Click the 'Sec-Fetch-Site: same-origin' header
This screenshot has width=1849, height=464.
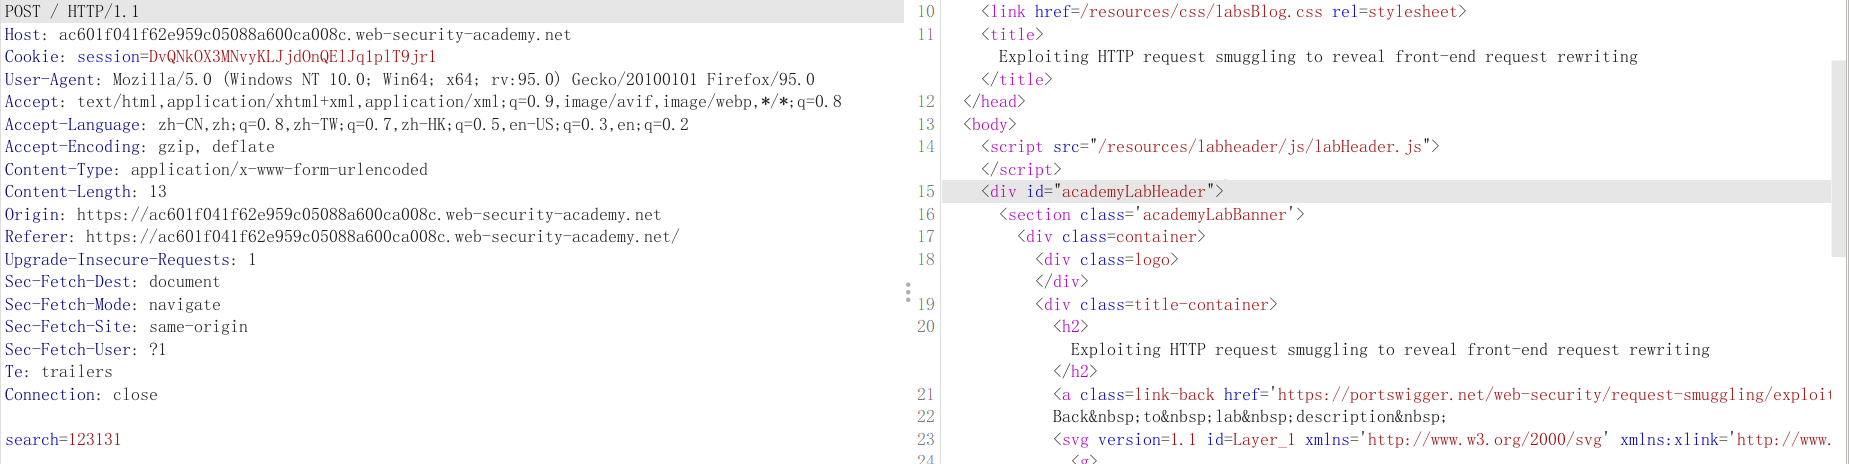126,326
